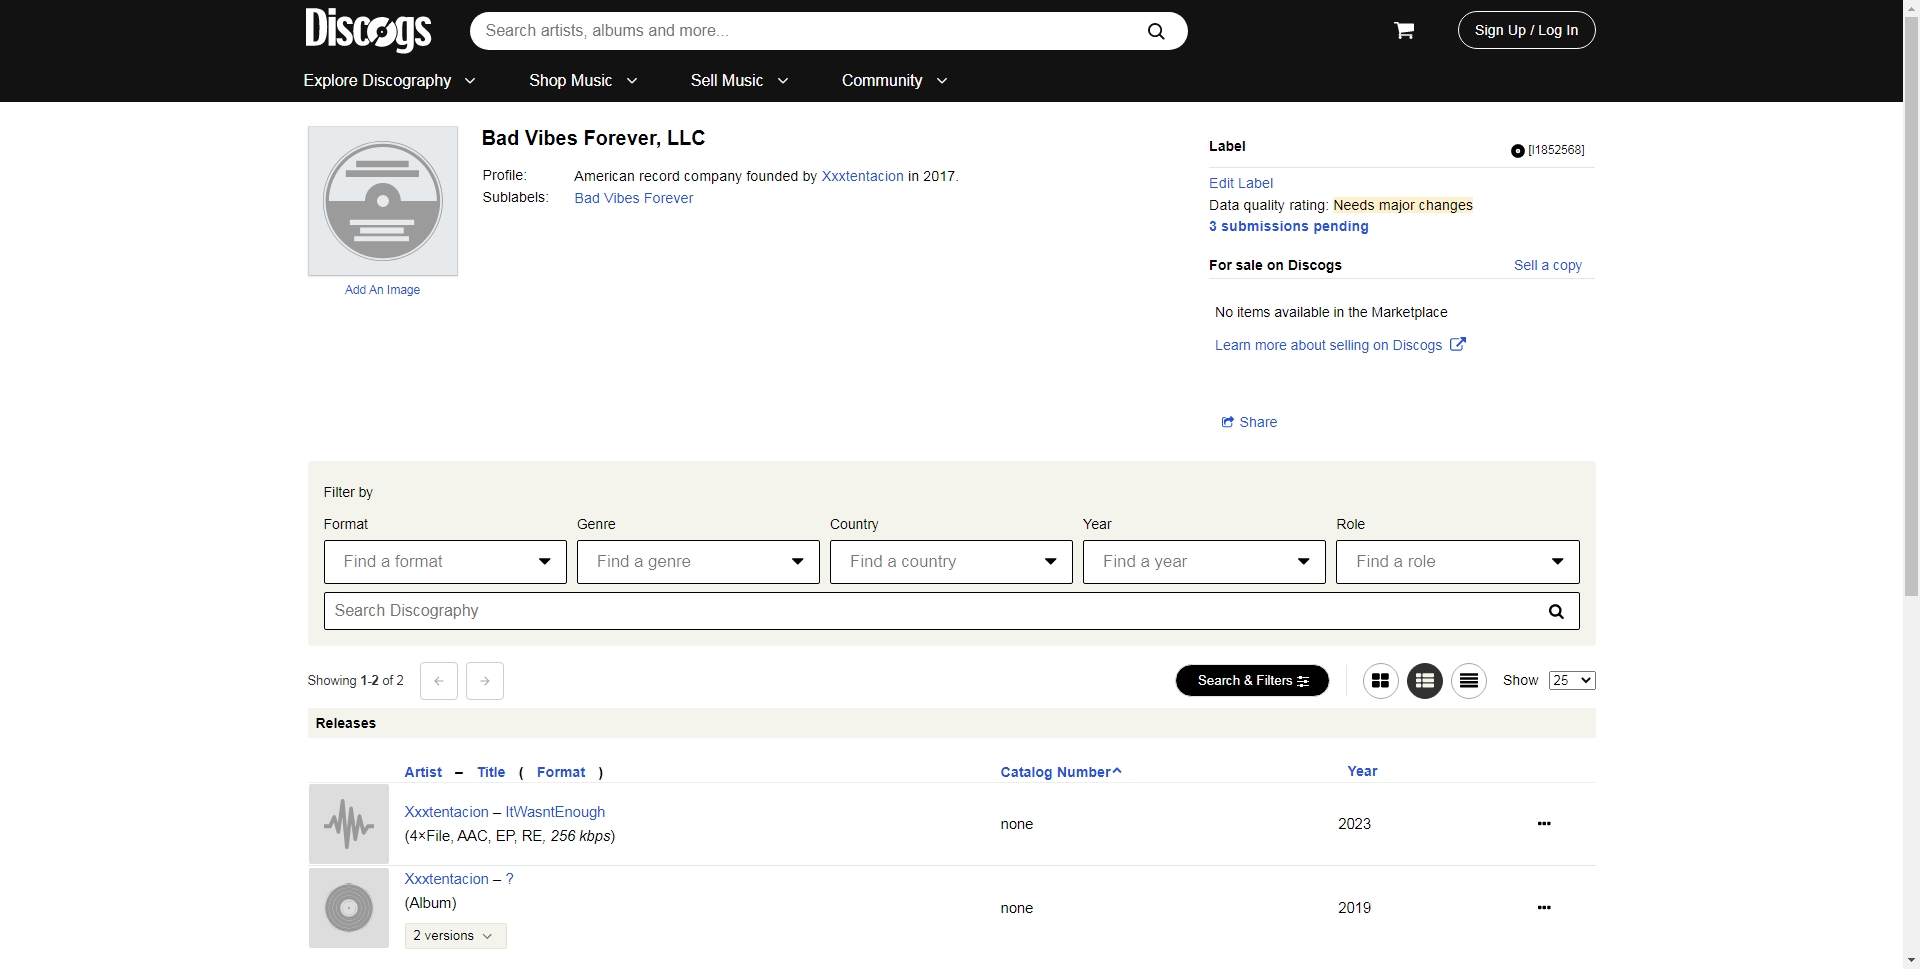Open more options for the 2019 release
Screen dimensions: 1920x969
click(x=1543, y=908)
